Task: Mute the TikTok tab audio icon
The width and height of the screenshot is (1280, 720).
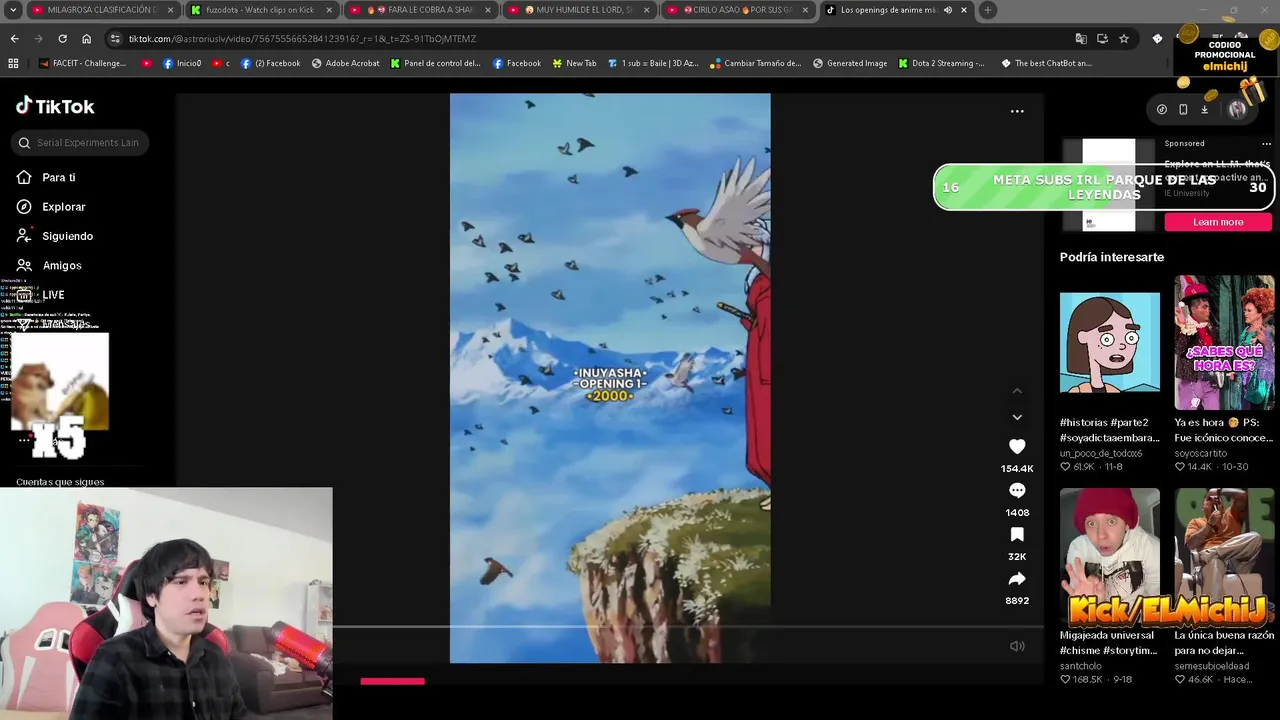Action: 947,10
